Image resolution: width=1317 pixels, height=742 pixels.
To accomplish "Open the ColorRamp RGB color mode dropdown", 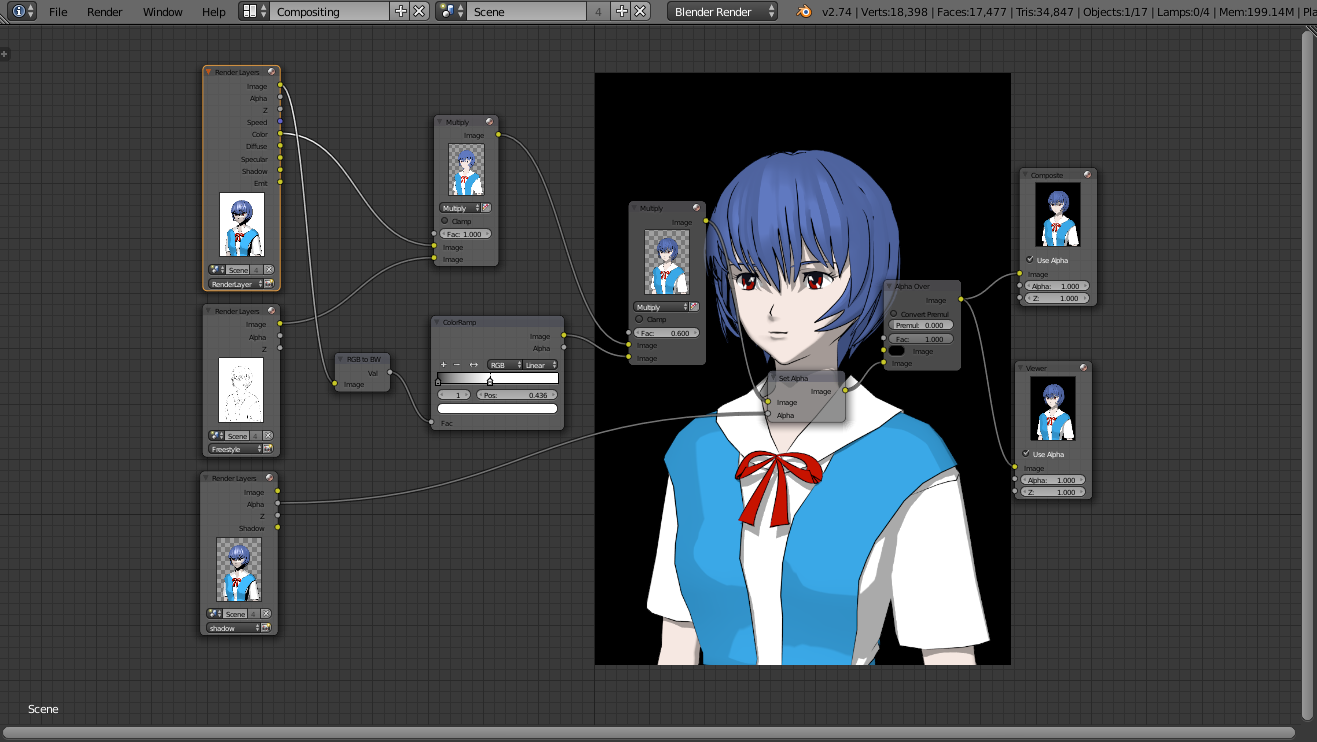I will click(x=504, y=365).
